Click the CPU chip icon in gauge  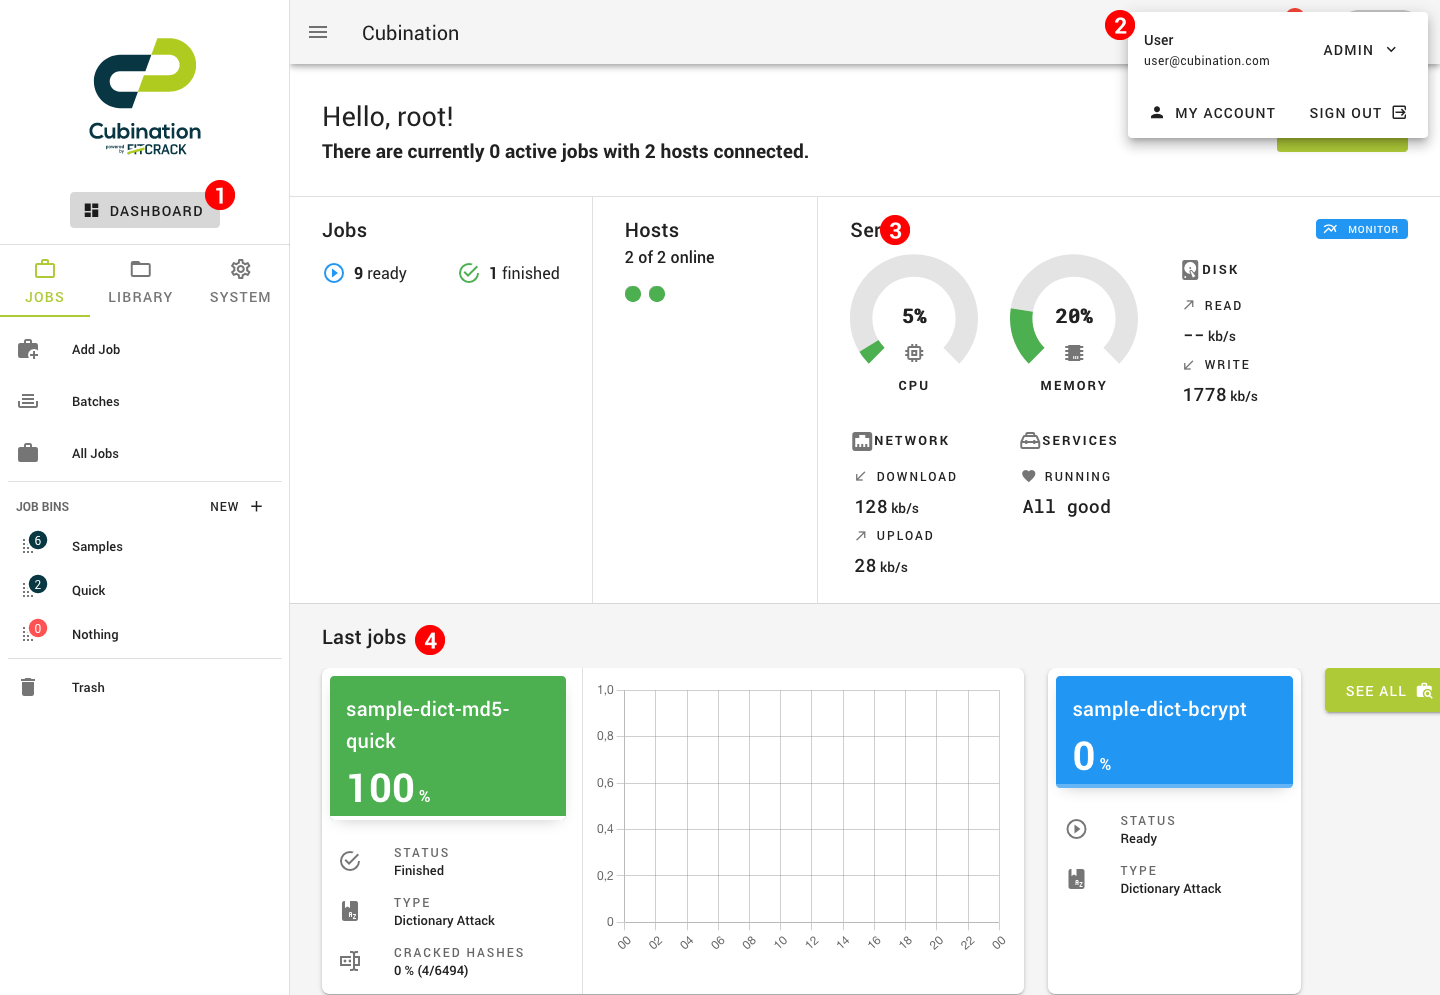coord(913,353)
